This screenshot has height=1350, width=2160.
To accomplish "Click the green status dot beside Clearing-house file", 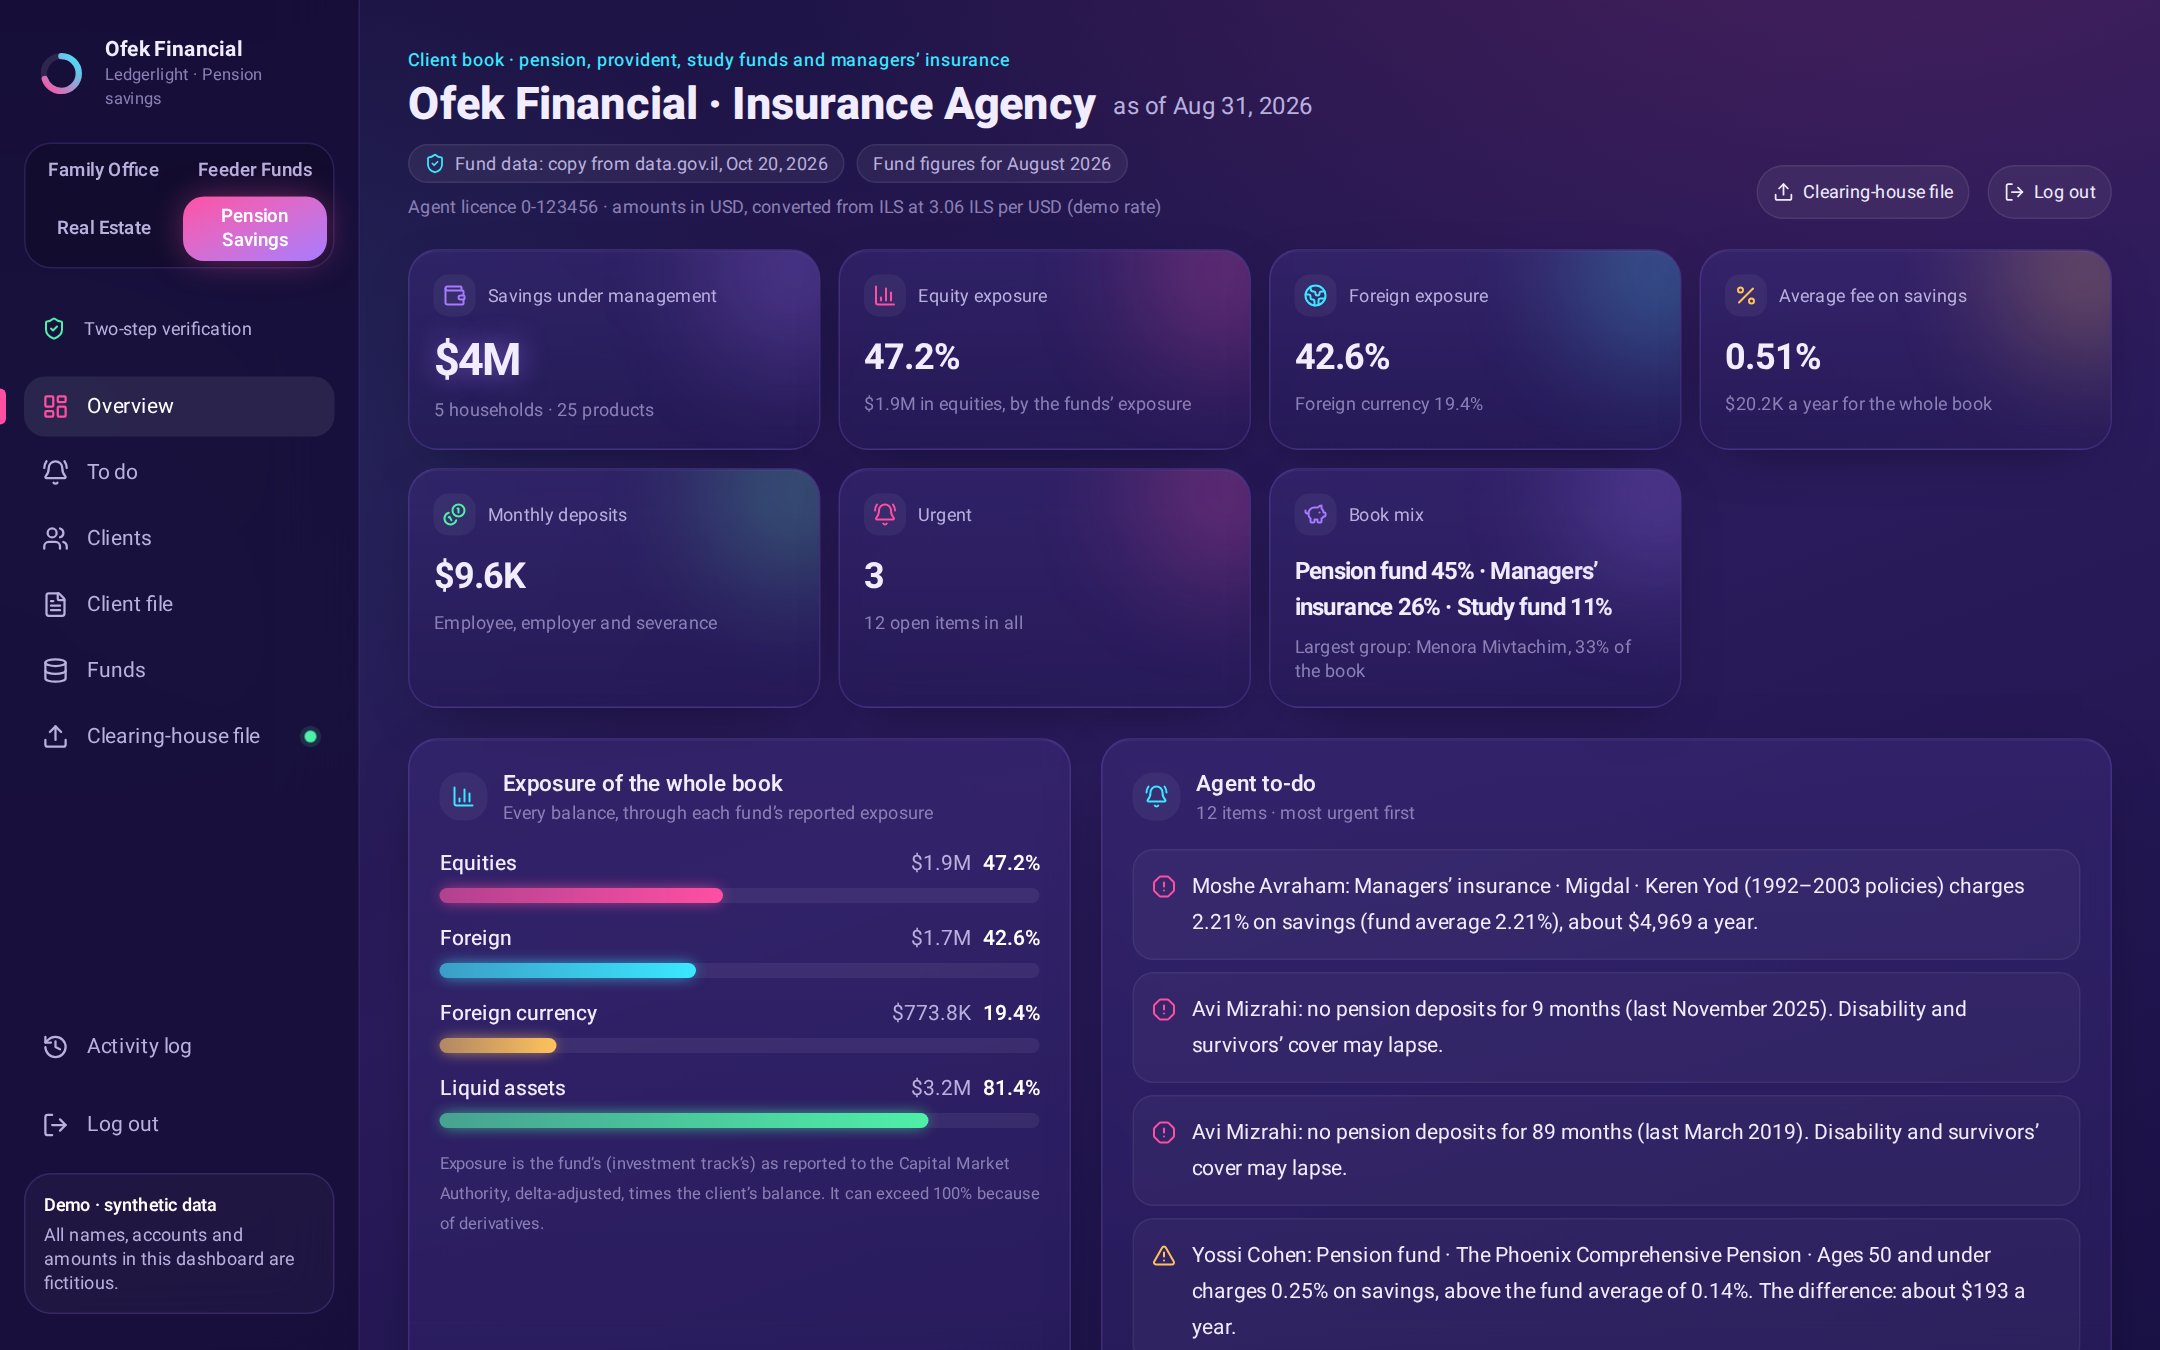I will point(310,736).
